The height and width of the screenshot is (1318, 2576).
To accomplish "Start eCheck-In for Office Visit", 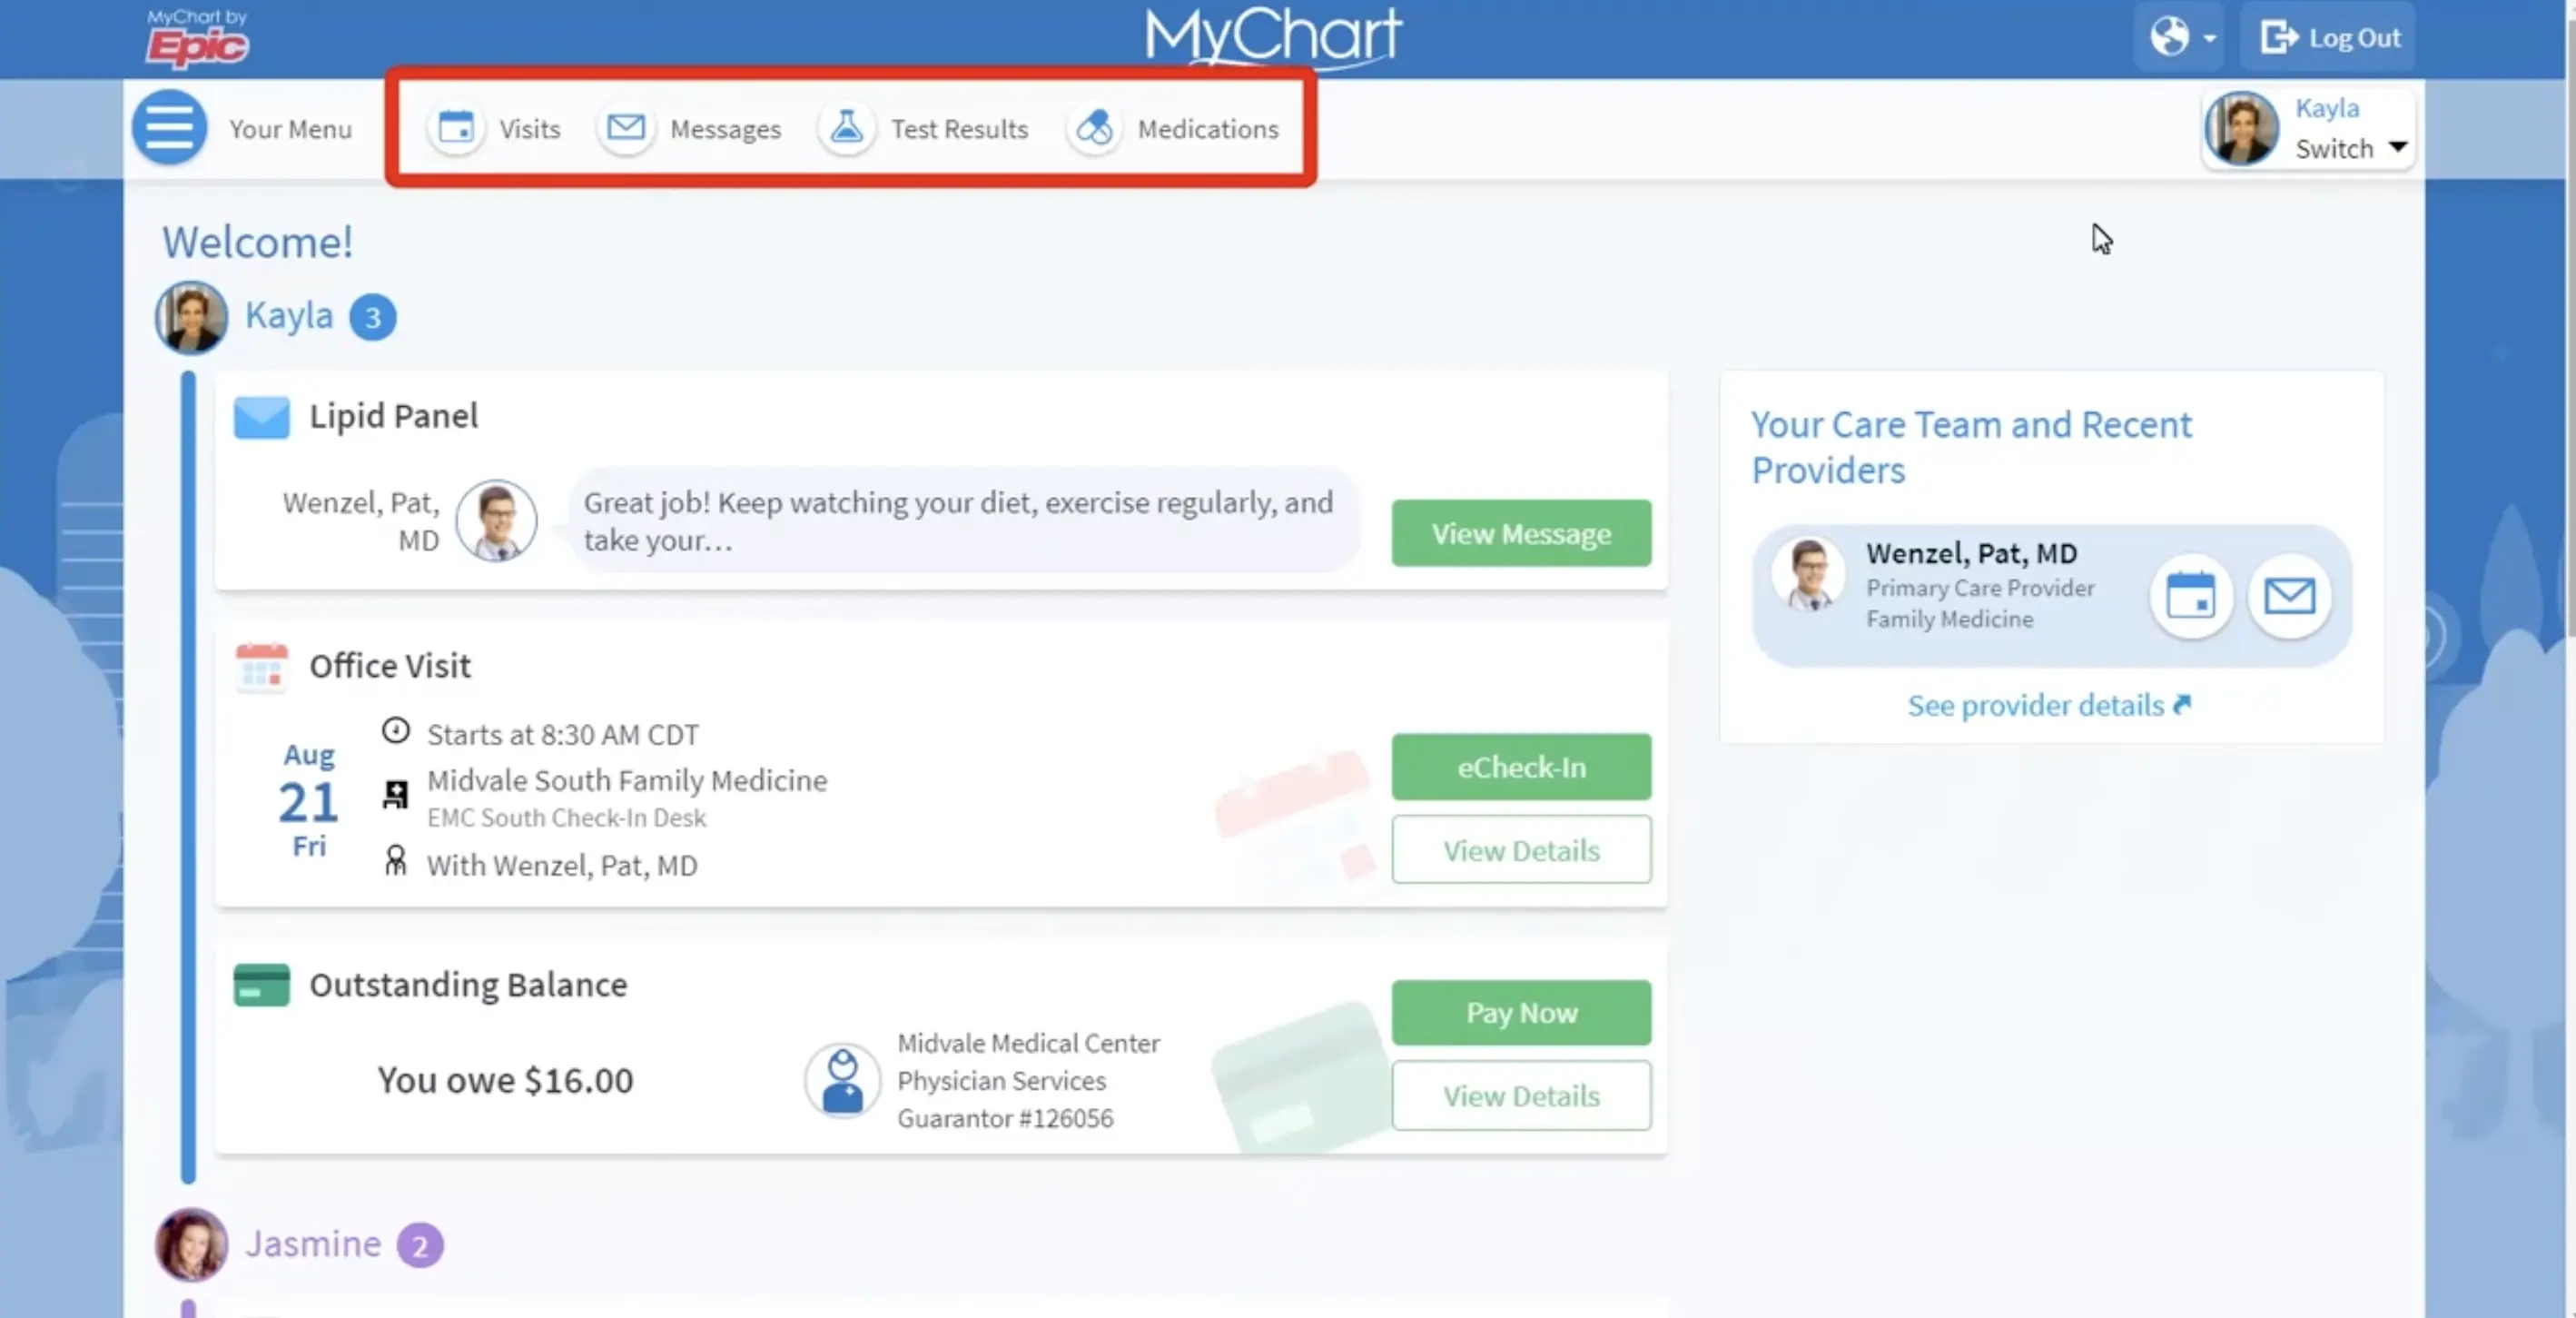I will 1520,767.
